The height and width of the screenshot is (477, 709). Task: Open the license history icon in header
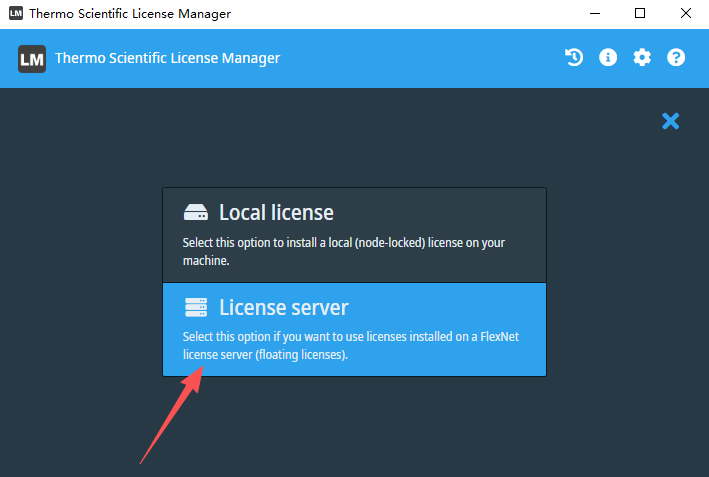(x=574, y=58)
